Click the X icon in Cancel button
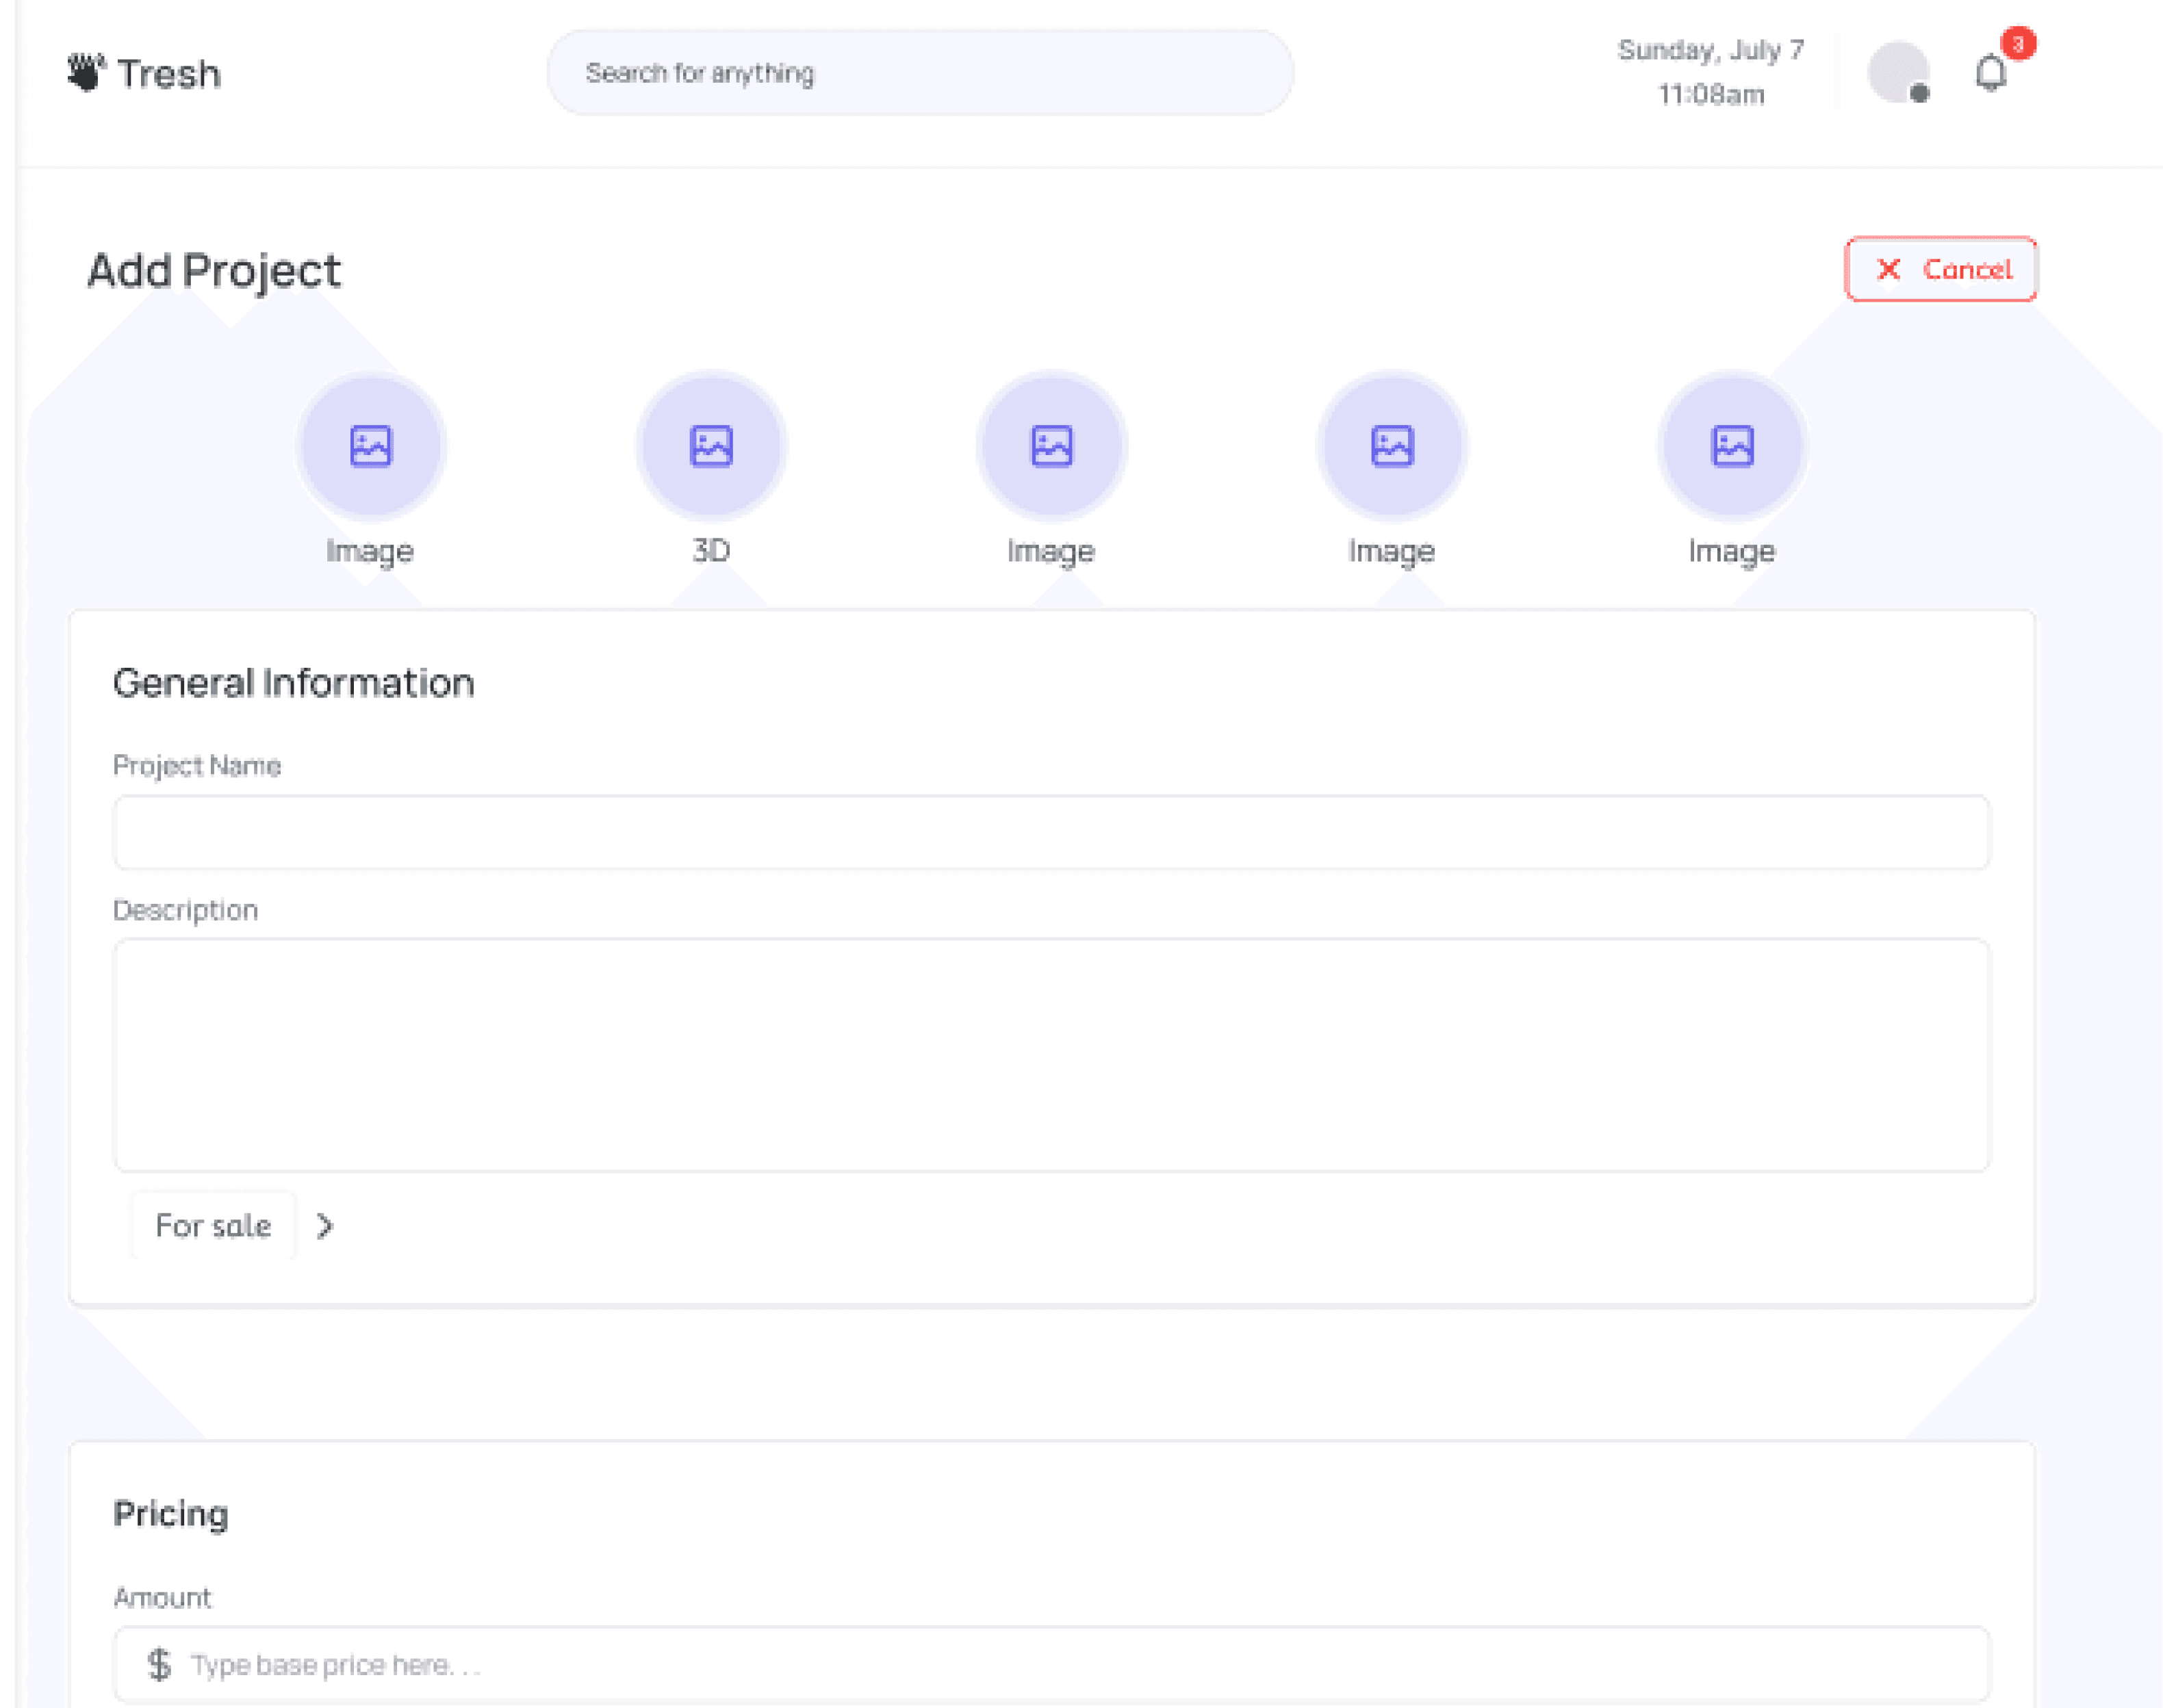2163x1708 pixels. click(1888, 269)
